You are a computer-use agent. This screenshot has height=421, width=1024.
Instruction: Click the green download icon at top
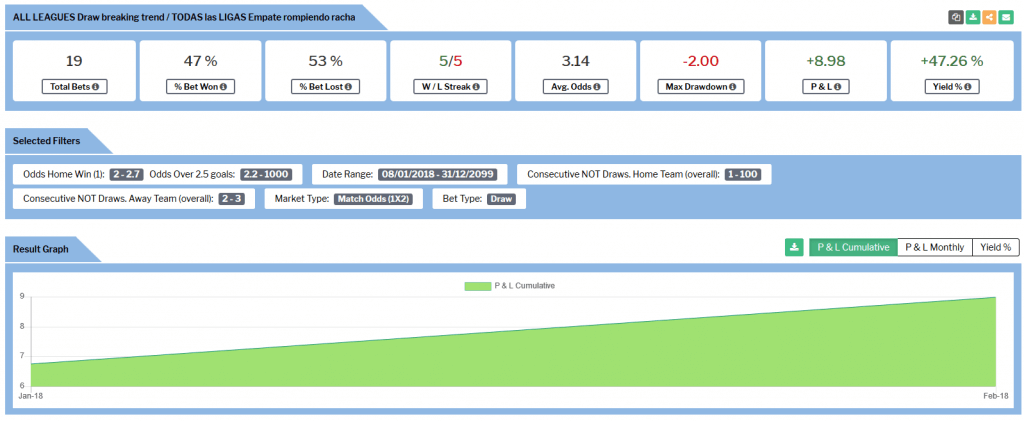point(973,17)
